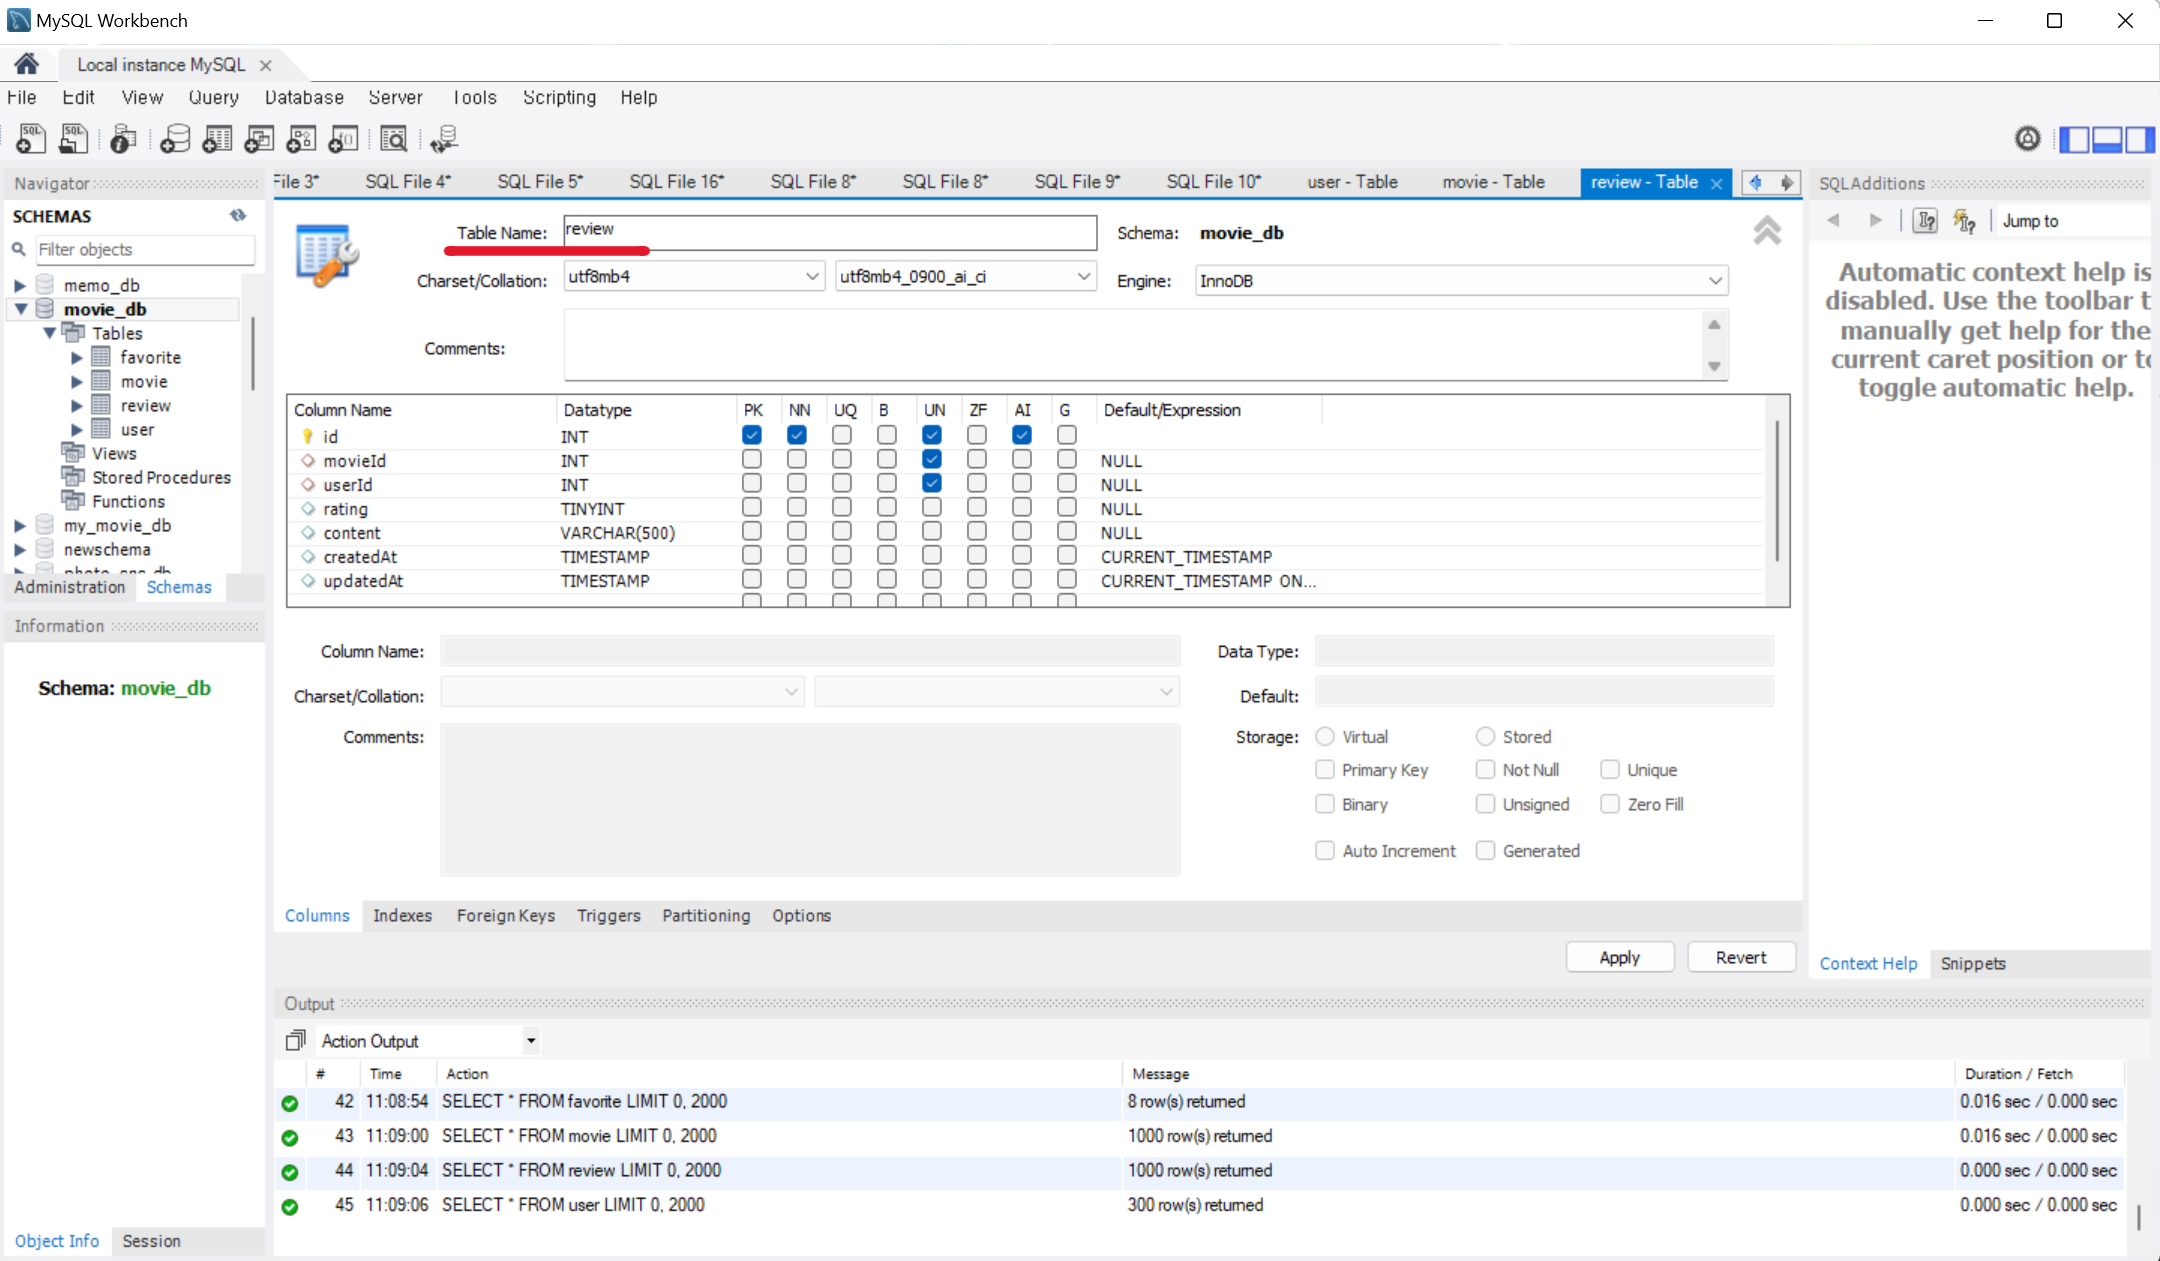Click the columns grid vertical scrollbar
The image size is (2160, 1261).
pos(1777,490)
